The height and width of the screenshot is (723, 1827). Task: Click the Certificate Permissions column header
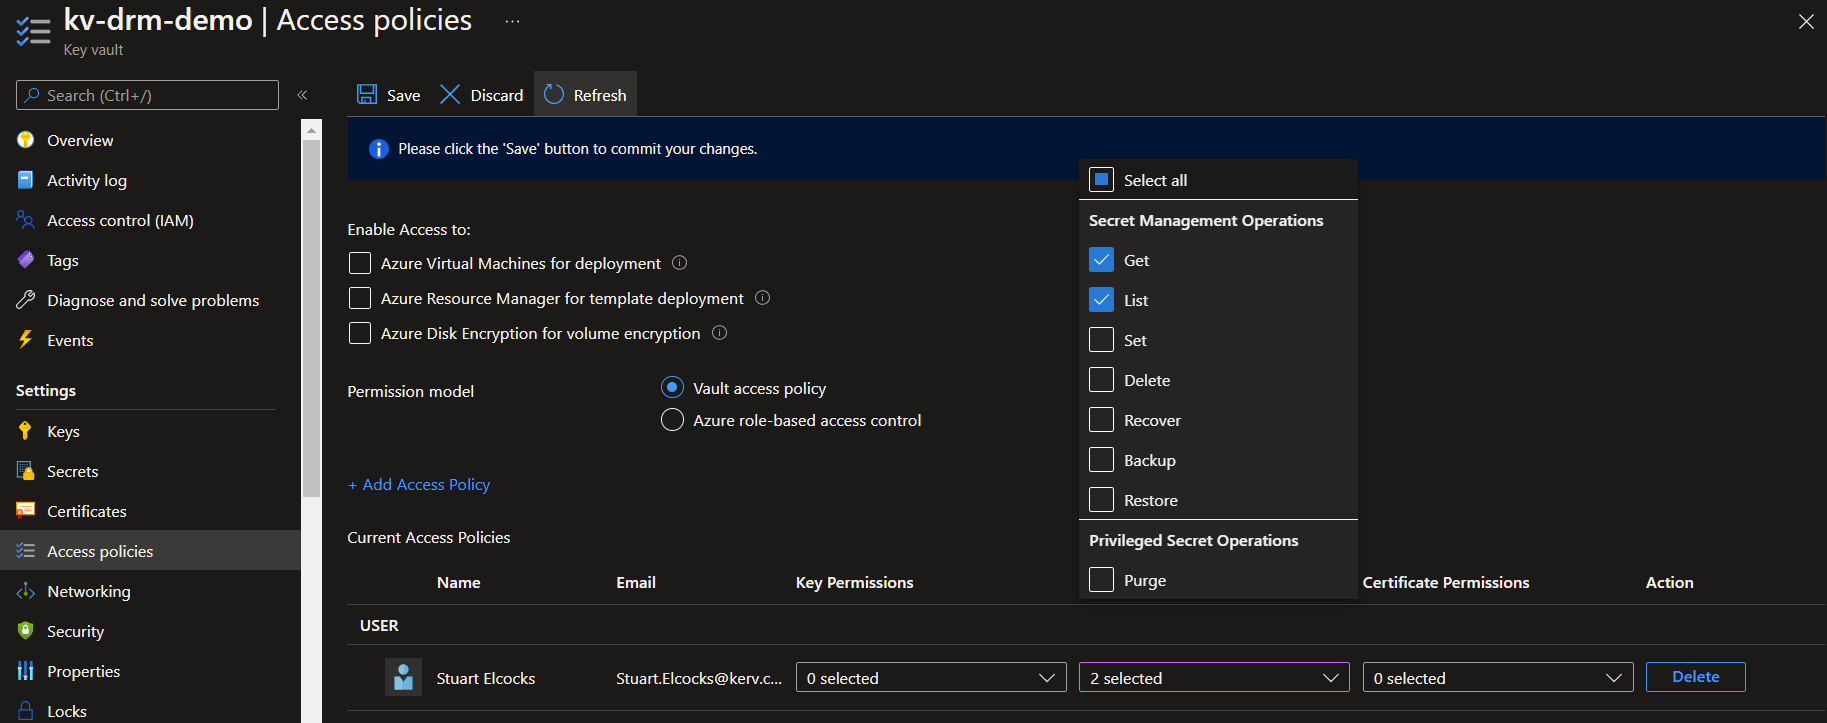pos(1446,582)
